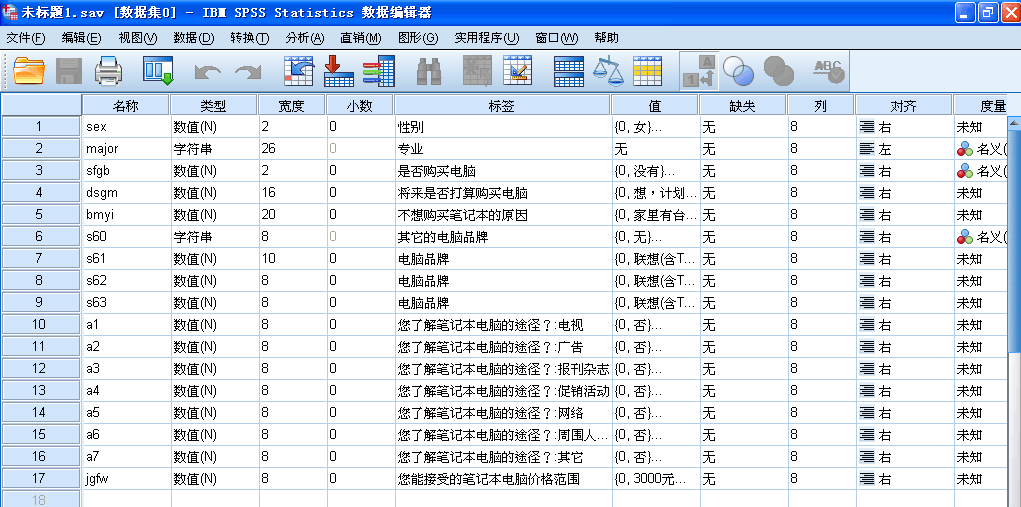Open 转换(T) menu
The width and height of the screenshot is (1021, 507).
tap(249, 38)
